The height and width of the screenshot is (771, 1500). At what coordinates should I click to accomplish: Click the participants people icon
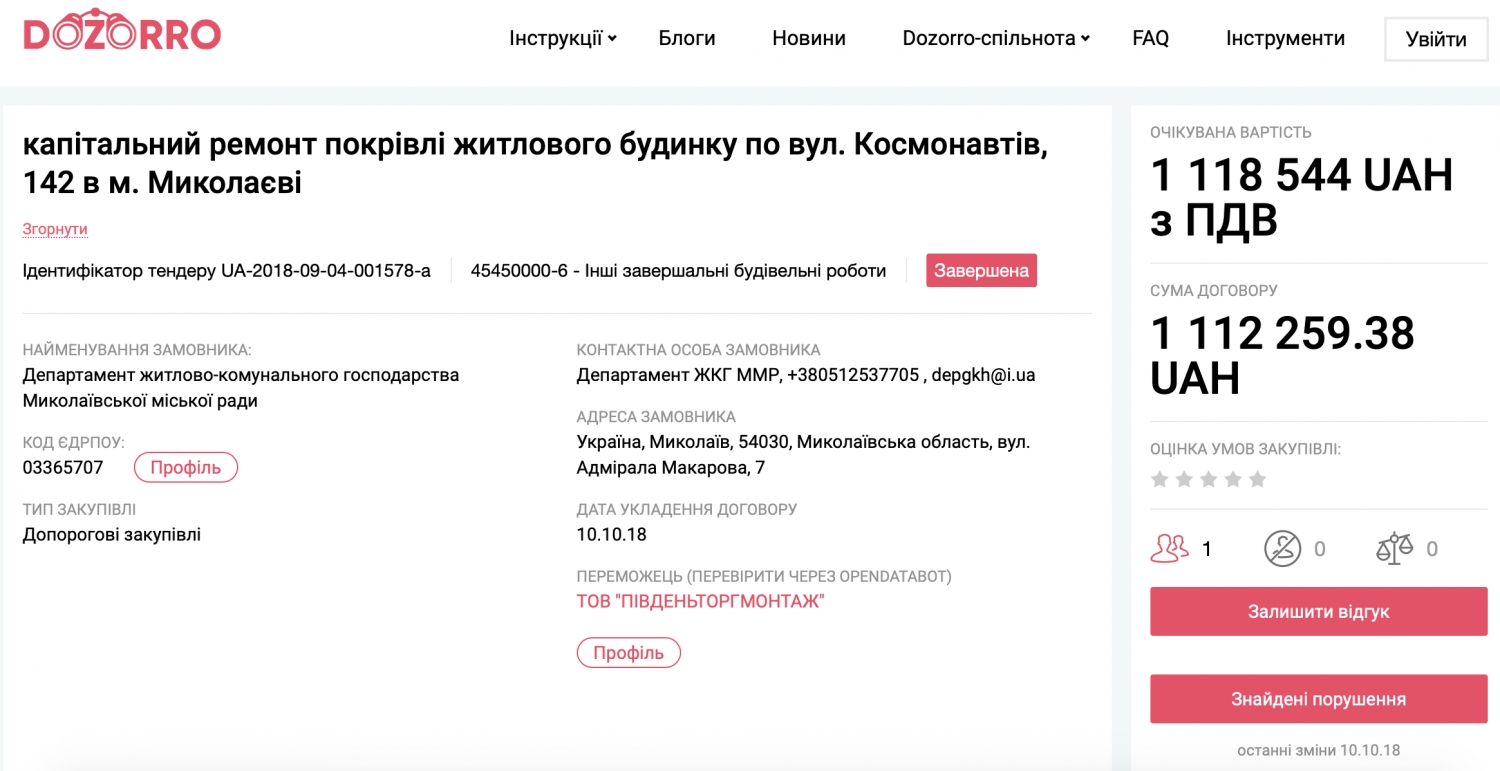click(1170, 548)
